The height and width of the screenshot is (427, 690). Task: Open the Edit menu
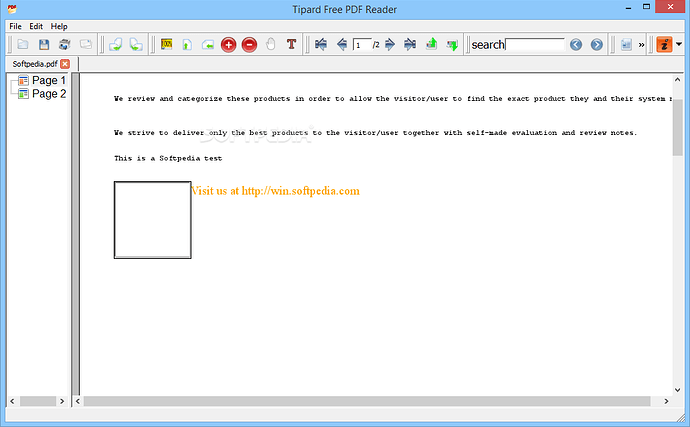(36, 26)
